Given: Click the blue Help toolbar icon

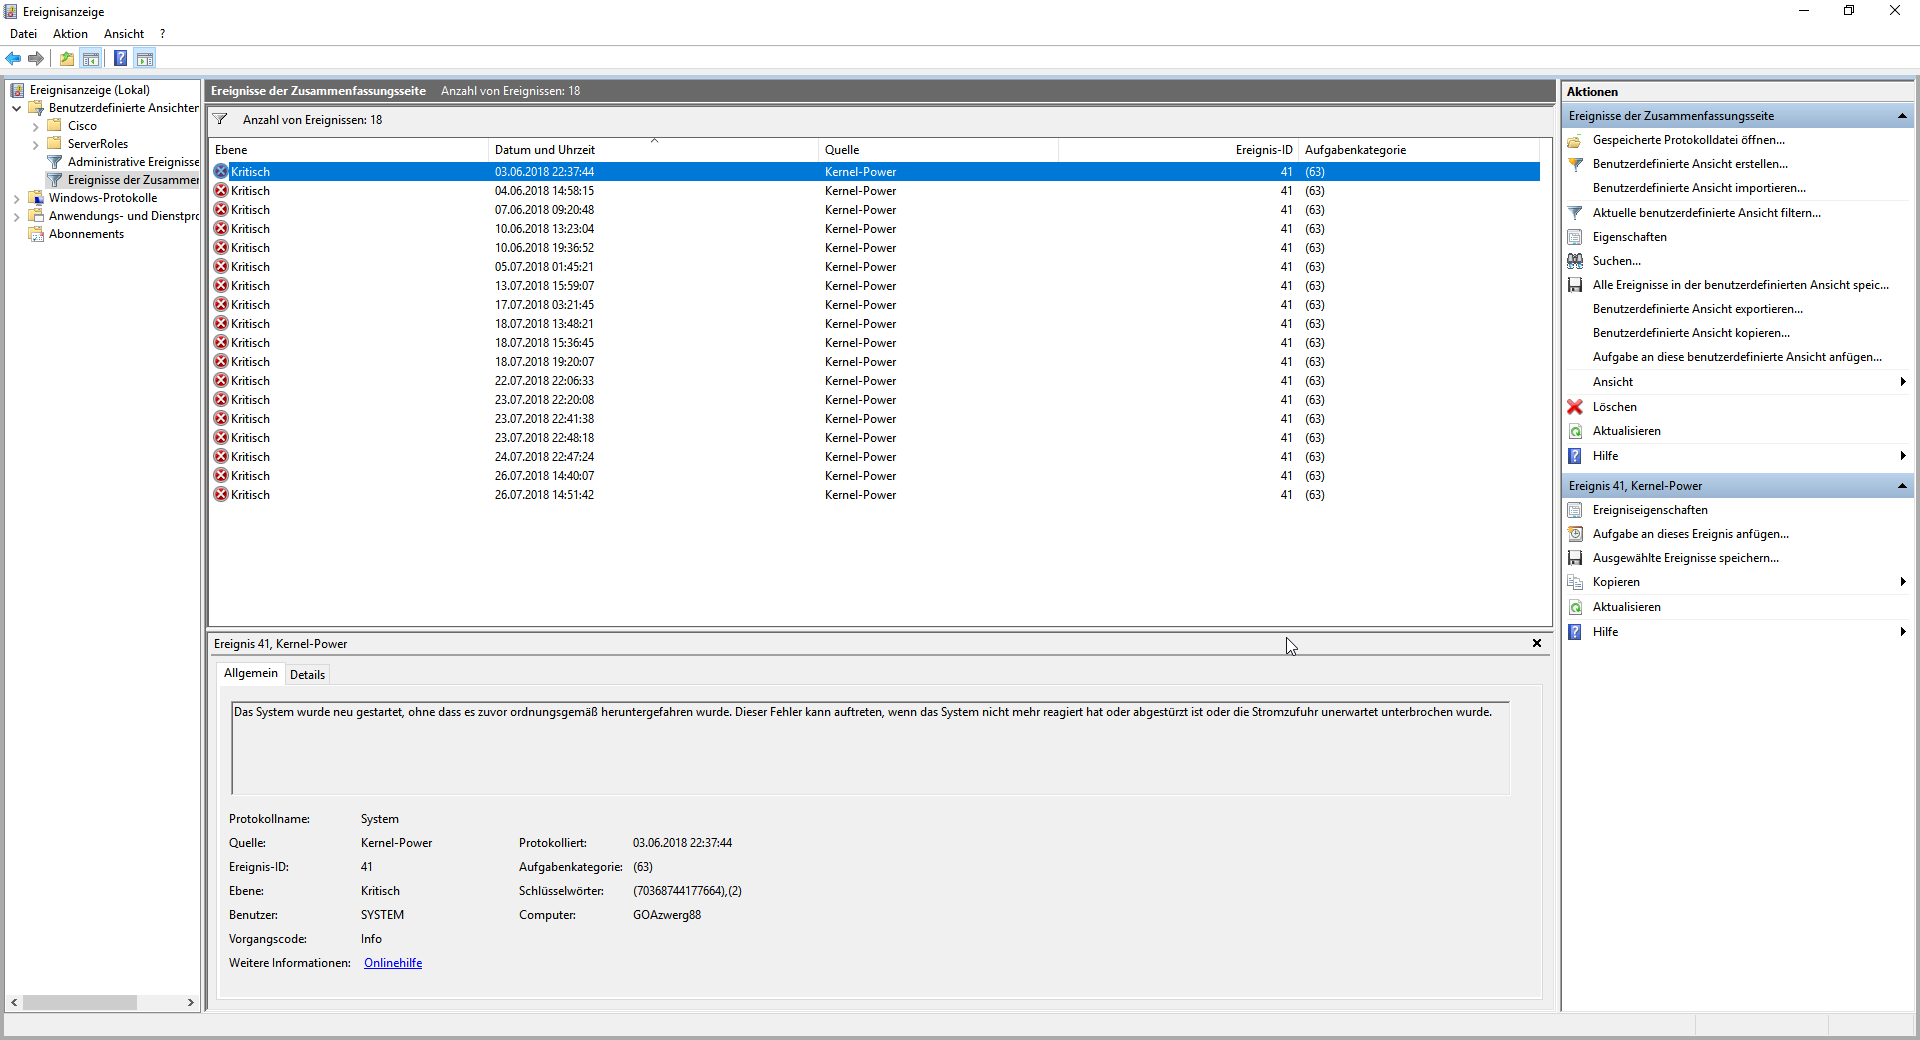Looking at the screenshot, I should [x=120, y=59].
